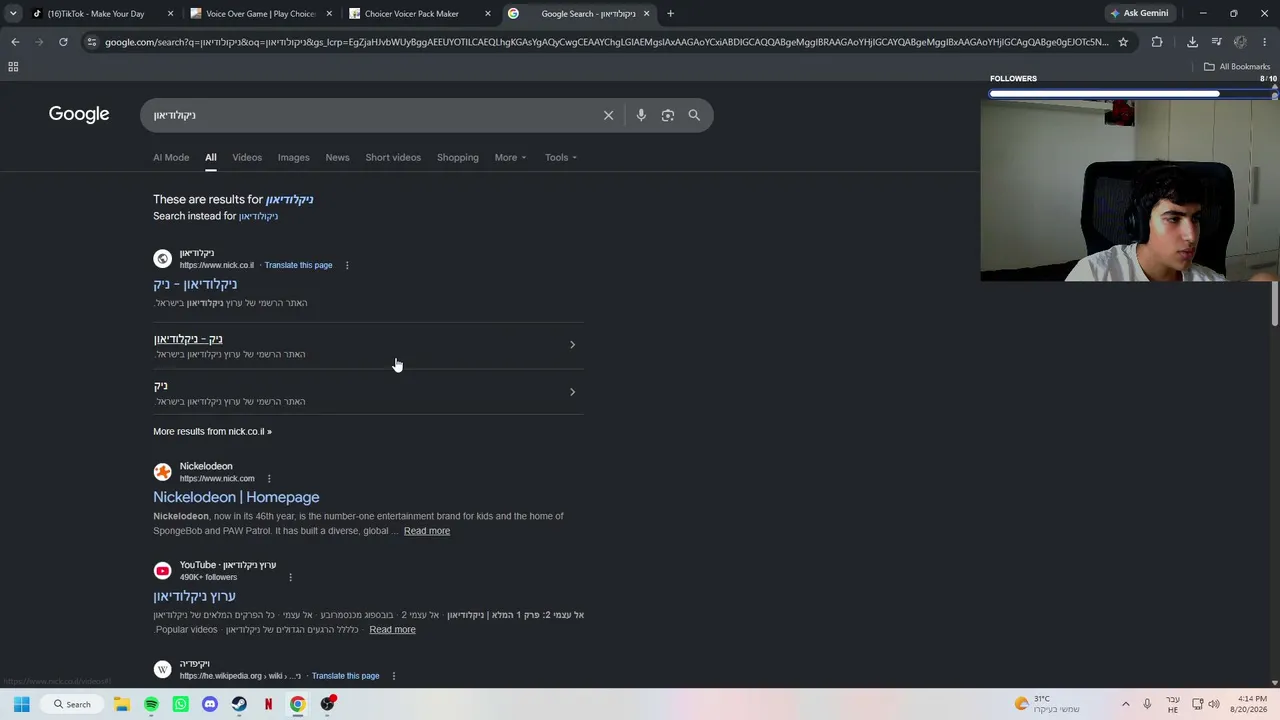Open Spotify from the taskbar
The width and height of the screenshot is (1280, 720).
click(x=151, y=704)
